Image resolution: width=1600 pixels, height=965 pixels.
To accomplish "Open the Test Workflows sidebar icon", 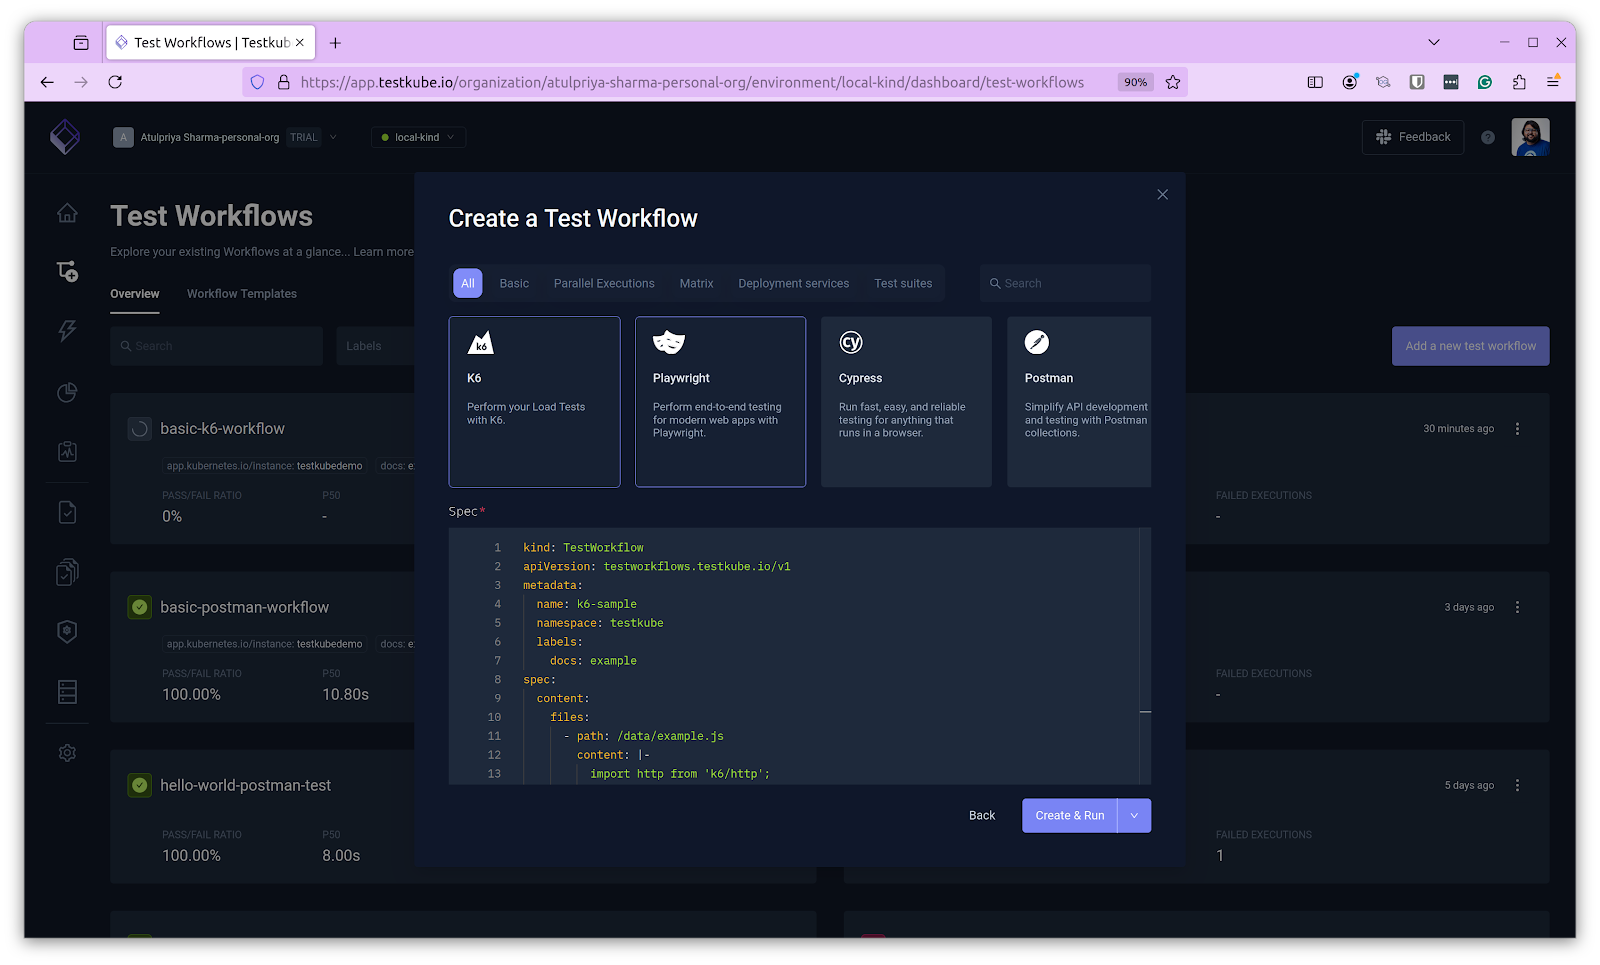I will [67, 271].
